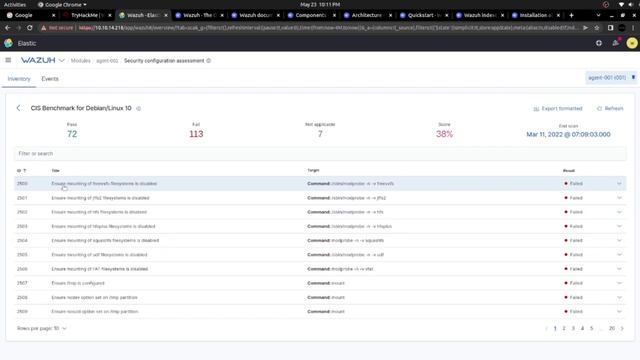
Task: Click info icon next to Security configuration assessment
Action: point(209,61)
